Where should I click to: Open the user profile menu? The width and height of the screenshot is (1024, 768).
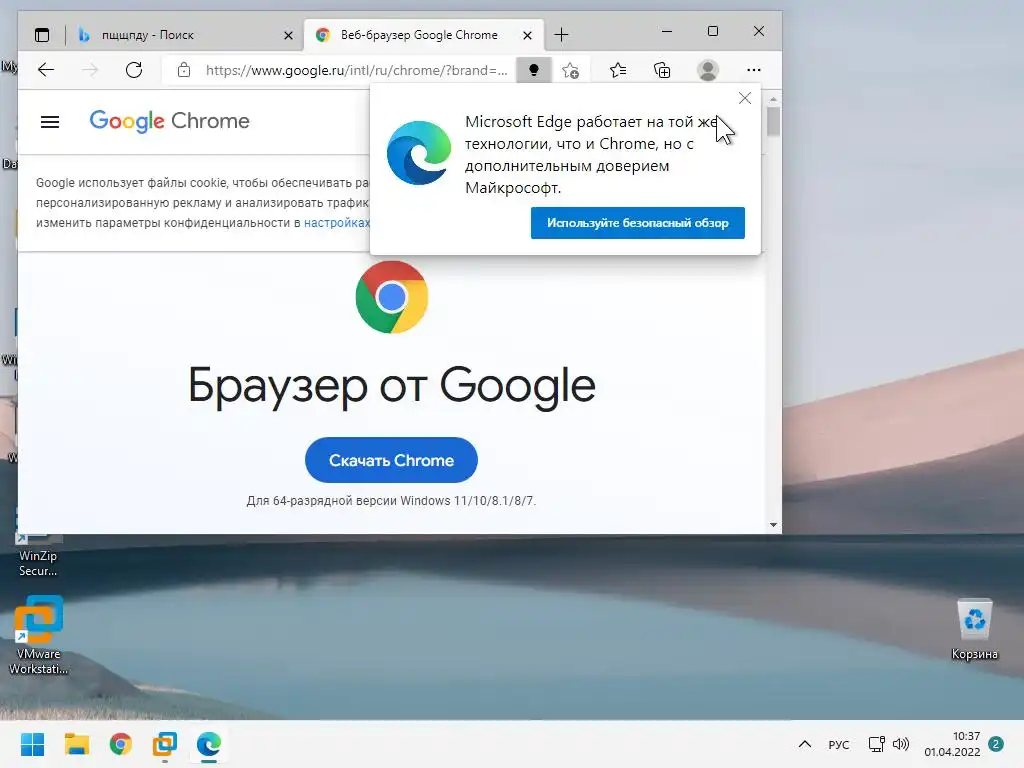(x=708, y=70)
